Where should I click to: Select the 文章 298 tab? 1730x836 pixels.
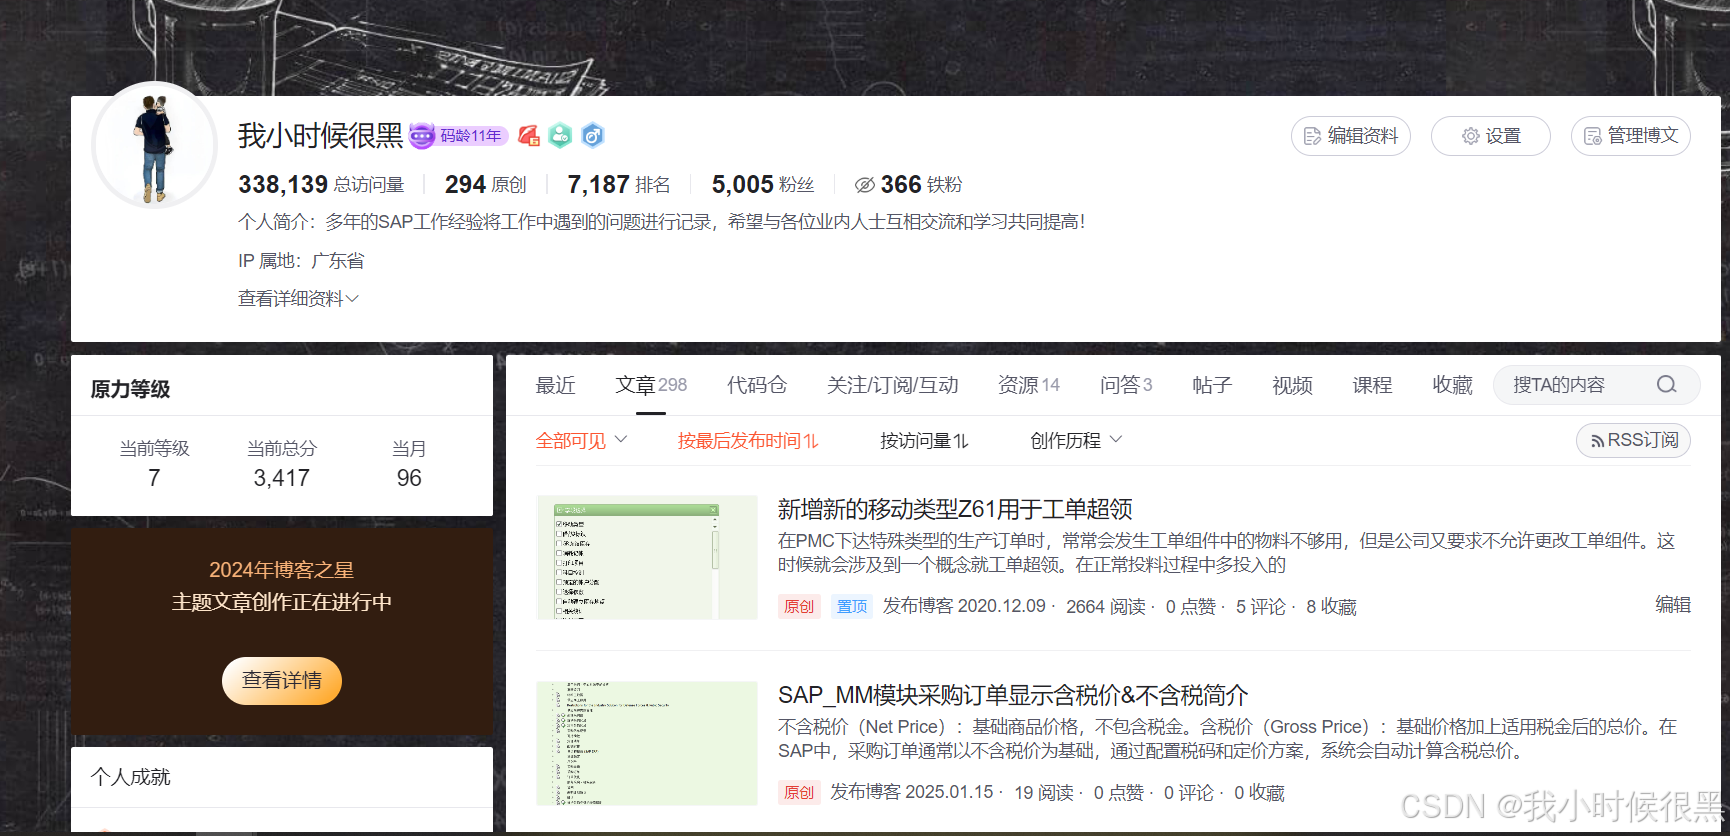click(651, 385)
